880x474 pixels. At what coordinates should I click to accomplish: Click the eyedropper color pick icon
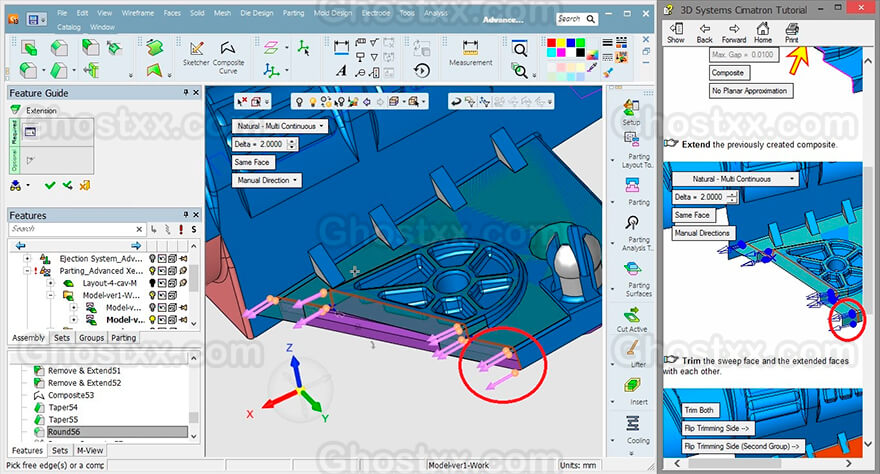(592, 68)
